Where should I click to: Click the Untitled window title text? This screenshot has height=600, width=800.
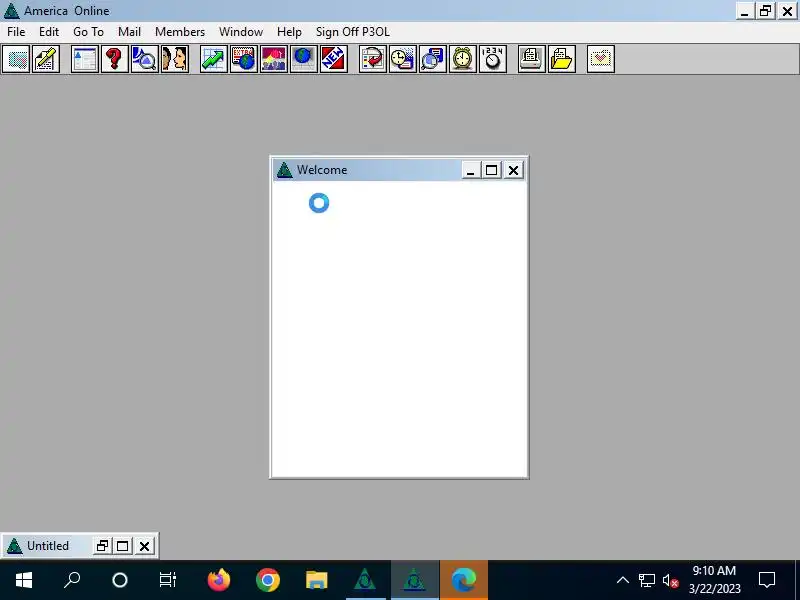[x=48, y=546]
